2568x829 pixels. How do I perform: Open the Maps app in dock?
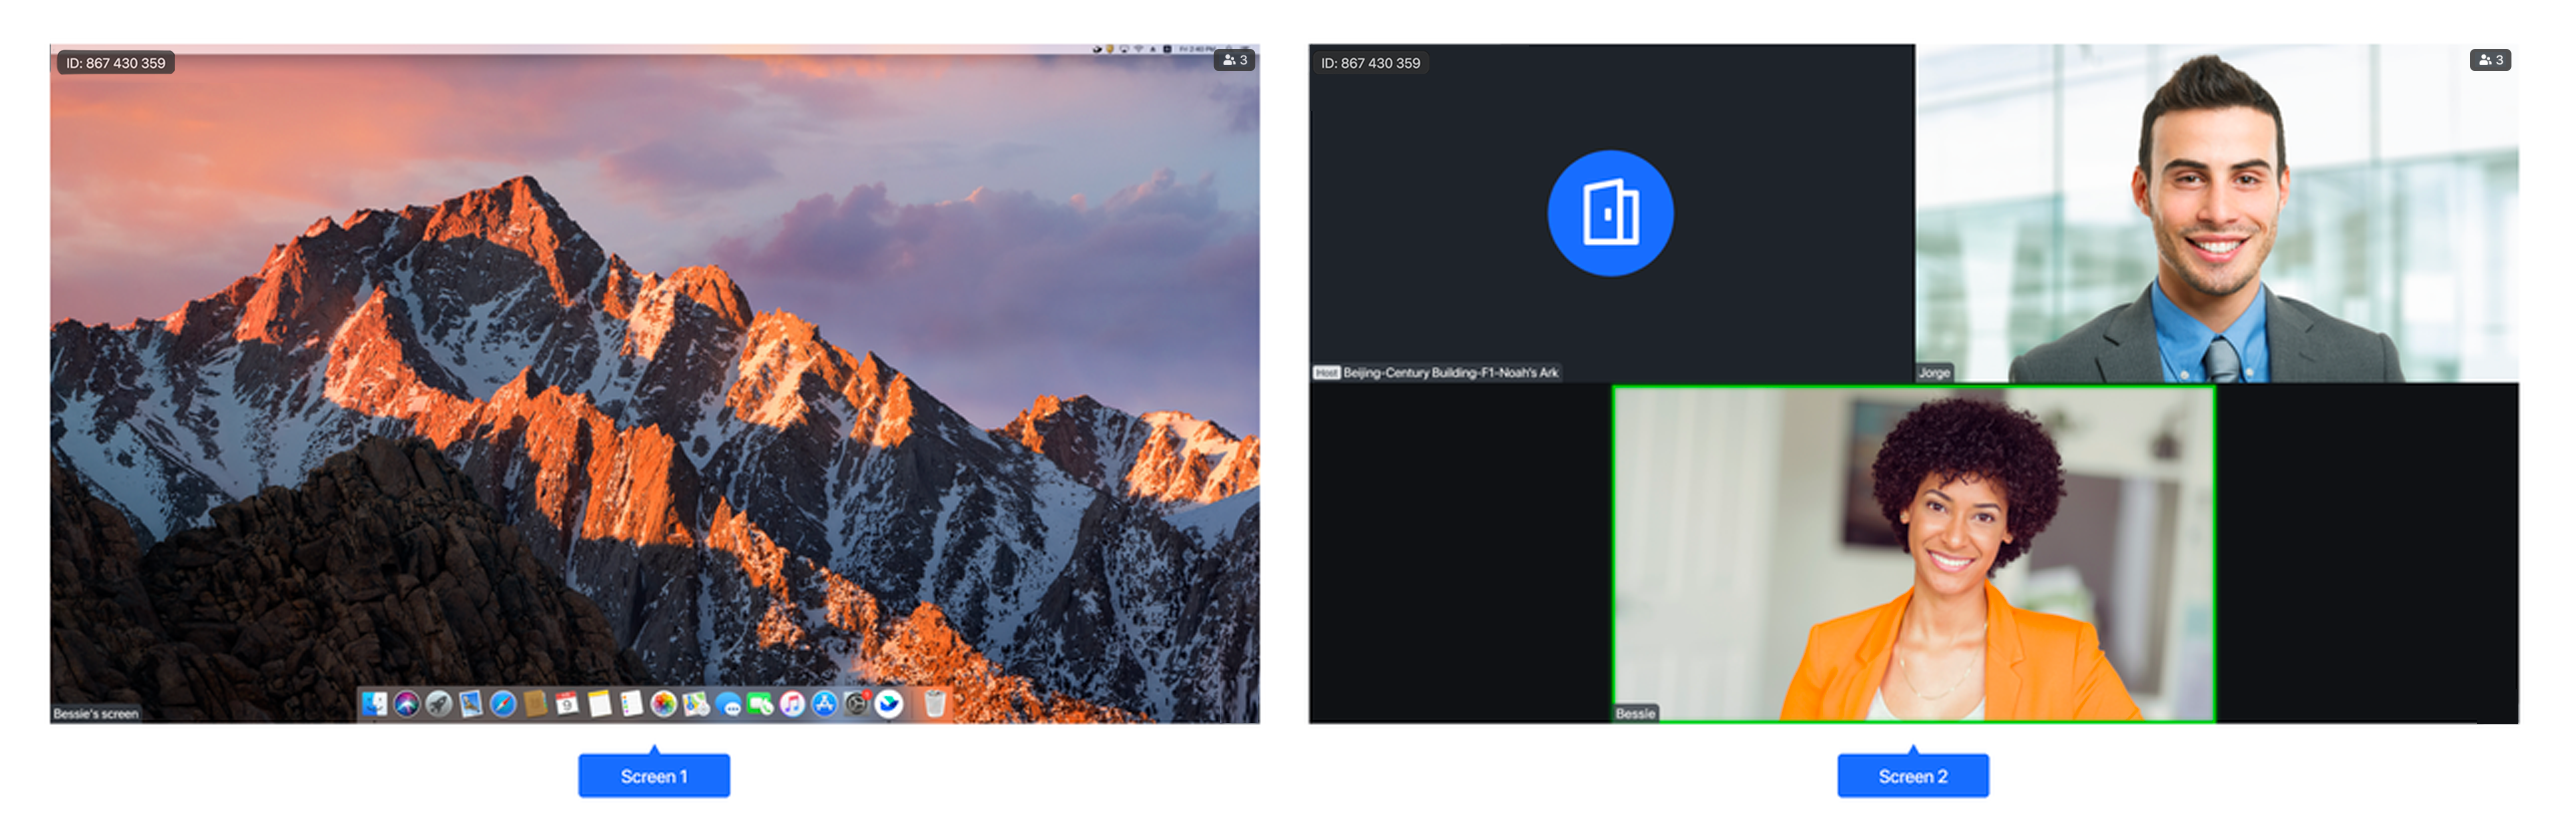point(696,705)
